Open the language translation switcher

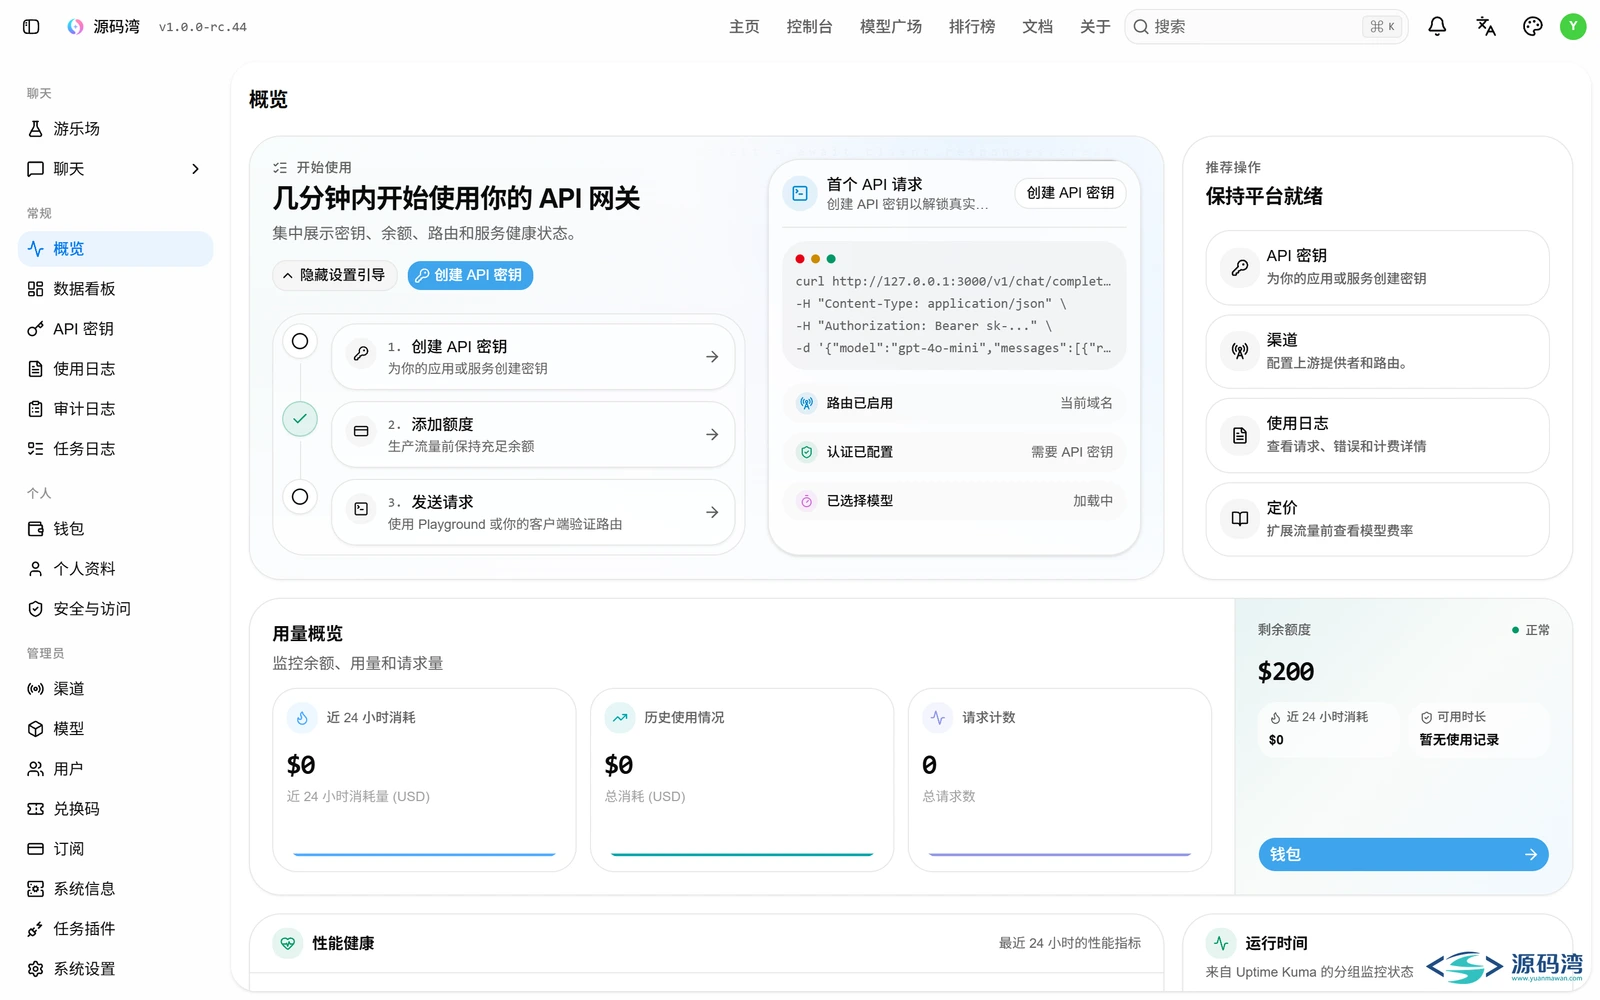coord(1486,27)
